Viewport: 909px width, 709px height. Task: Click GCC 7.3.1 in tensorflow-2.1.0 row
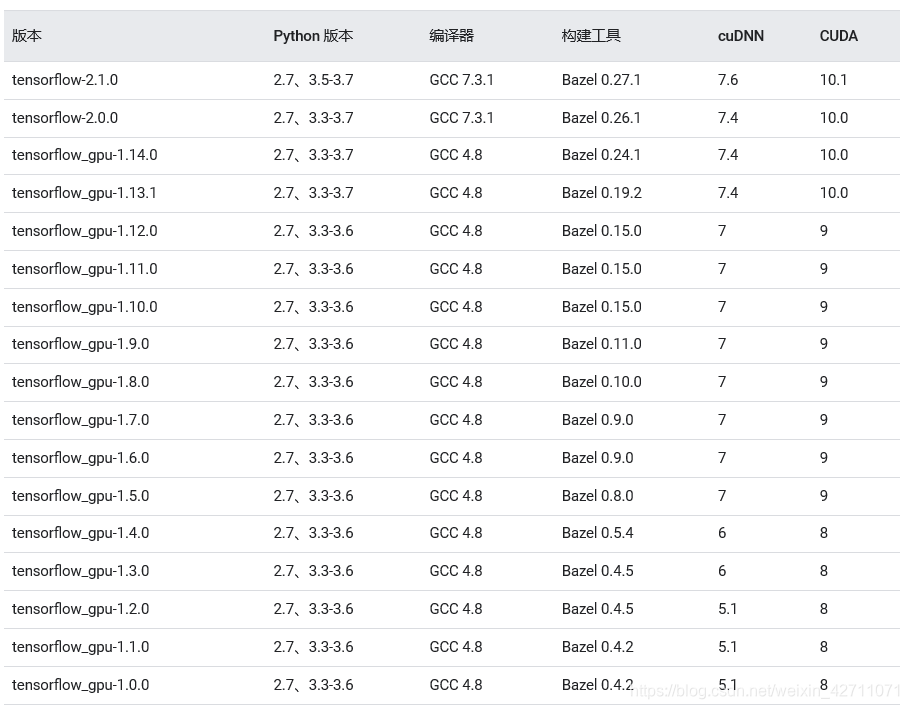461,80
